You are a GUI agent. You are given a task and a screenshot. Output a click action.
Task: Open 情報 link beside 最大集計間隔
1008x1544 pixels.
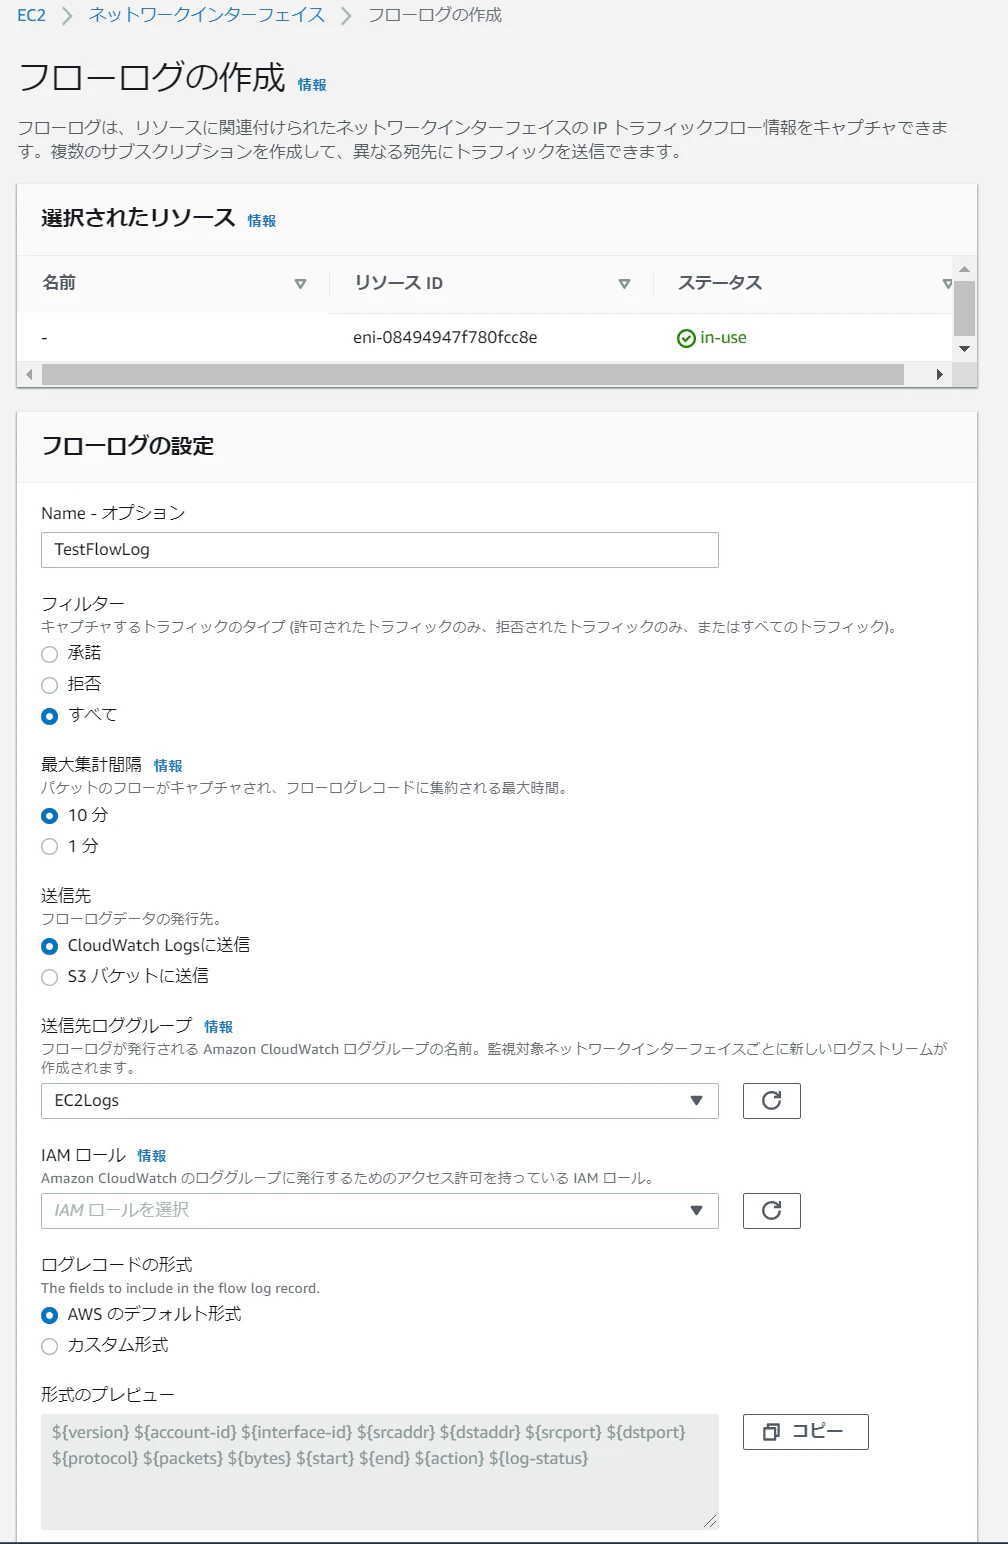(x=168, y=766)
